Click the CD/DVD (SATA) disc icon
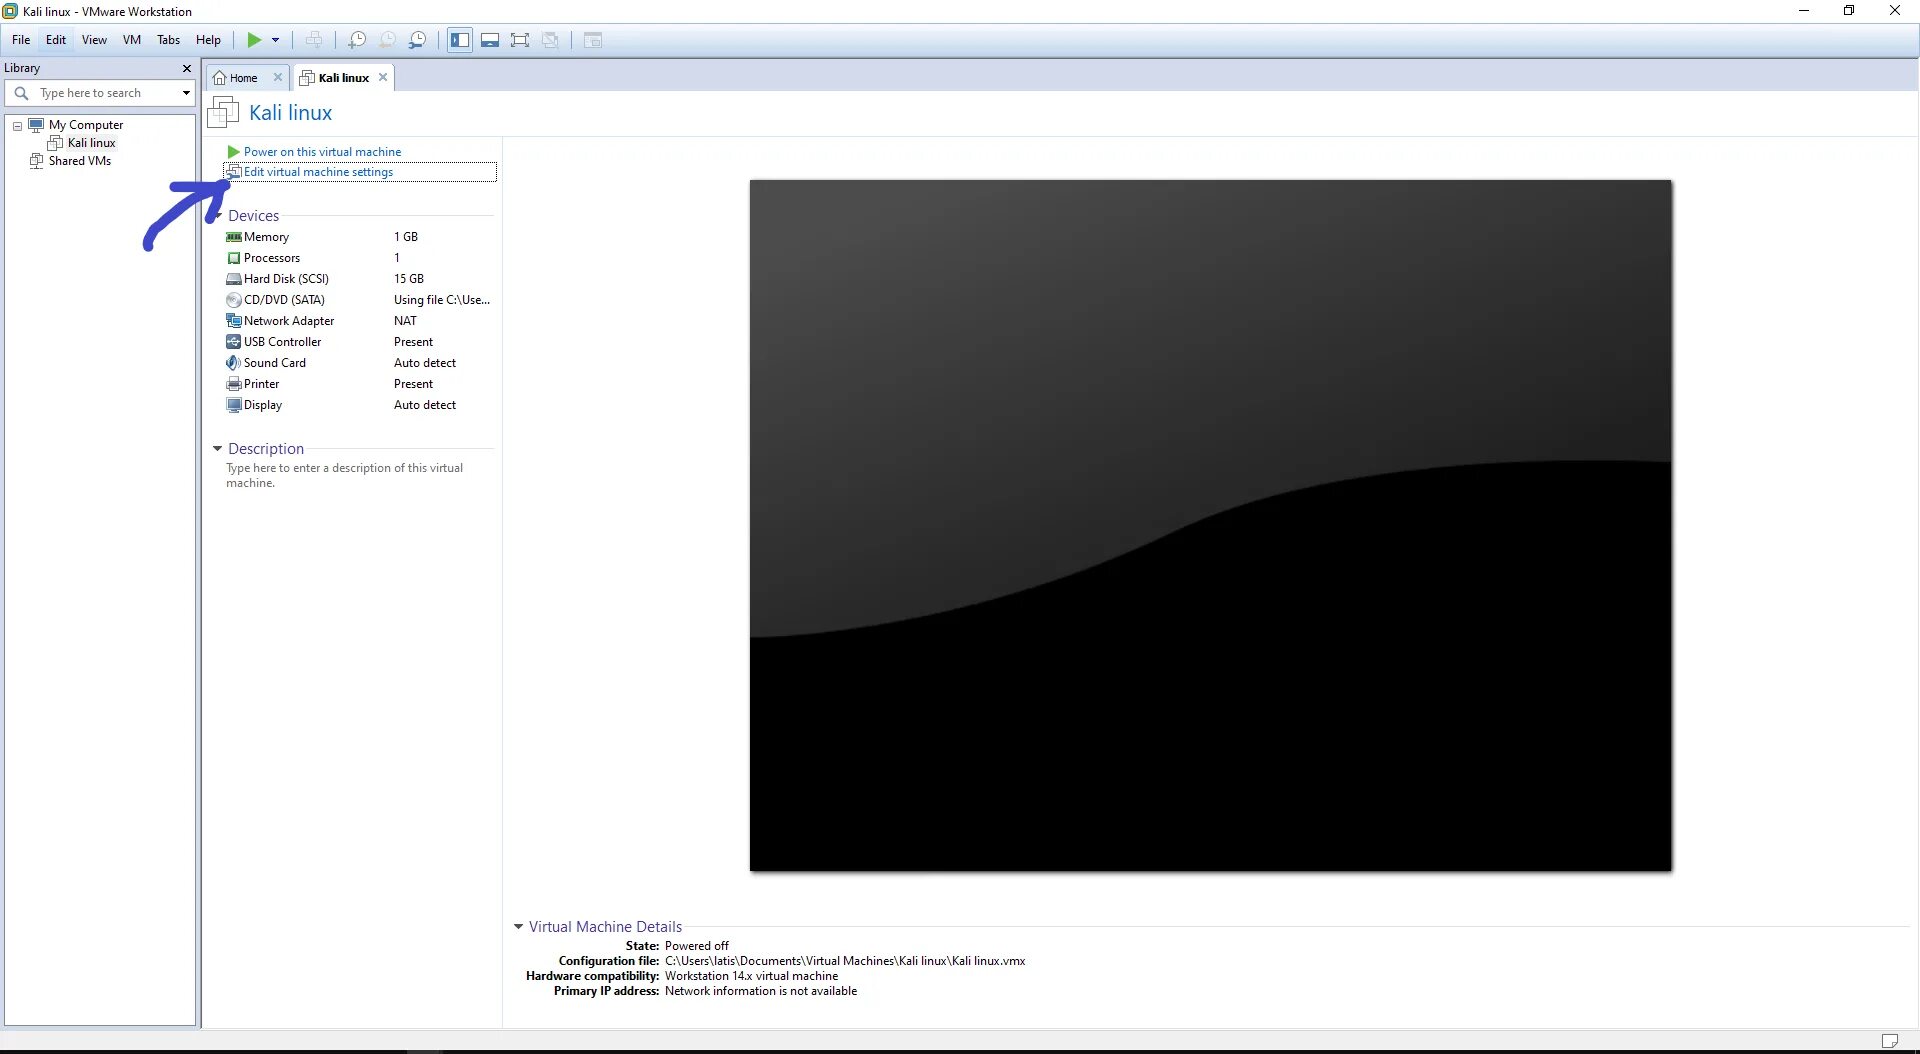The height and width of the screenshot is (1054, 1920). (234, 300)
